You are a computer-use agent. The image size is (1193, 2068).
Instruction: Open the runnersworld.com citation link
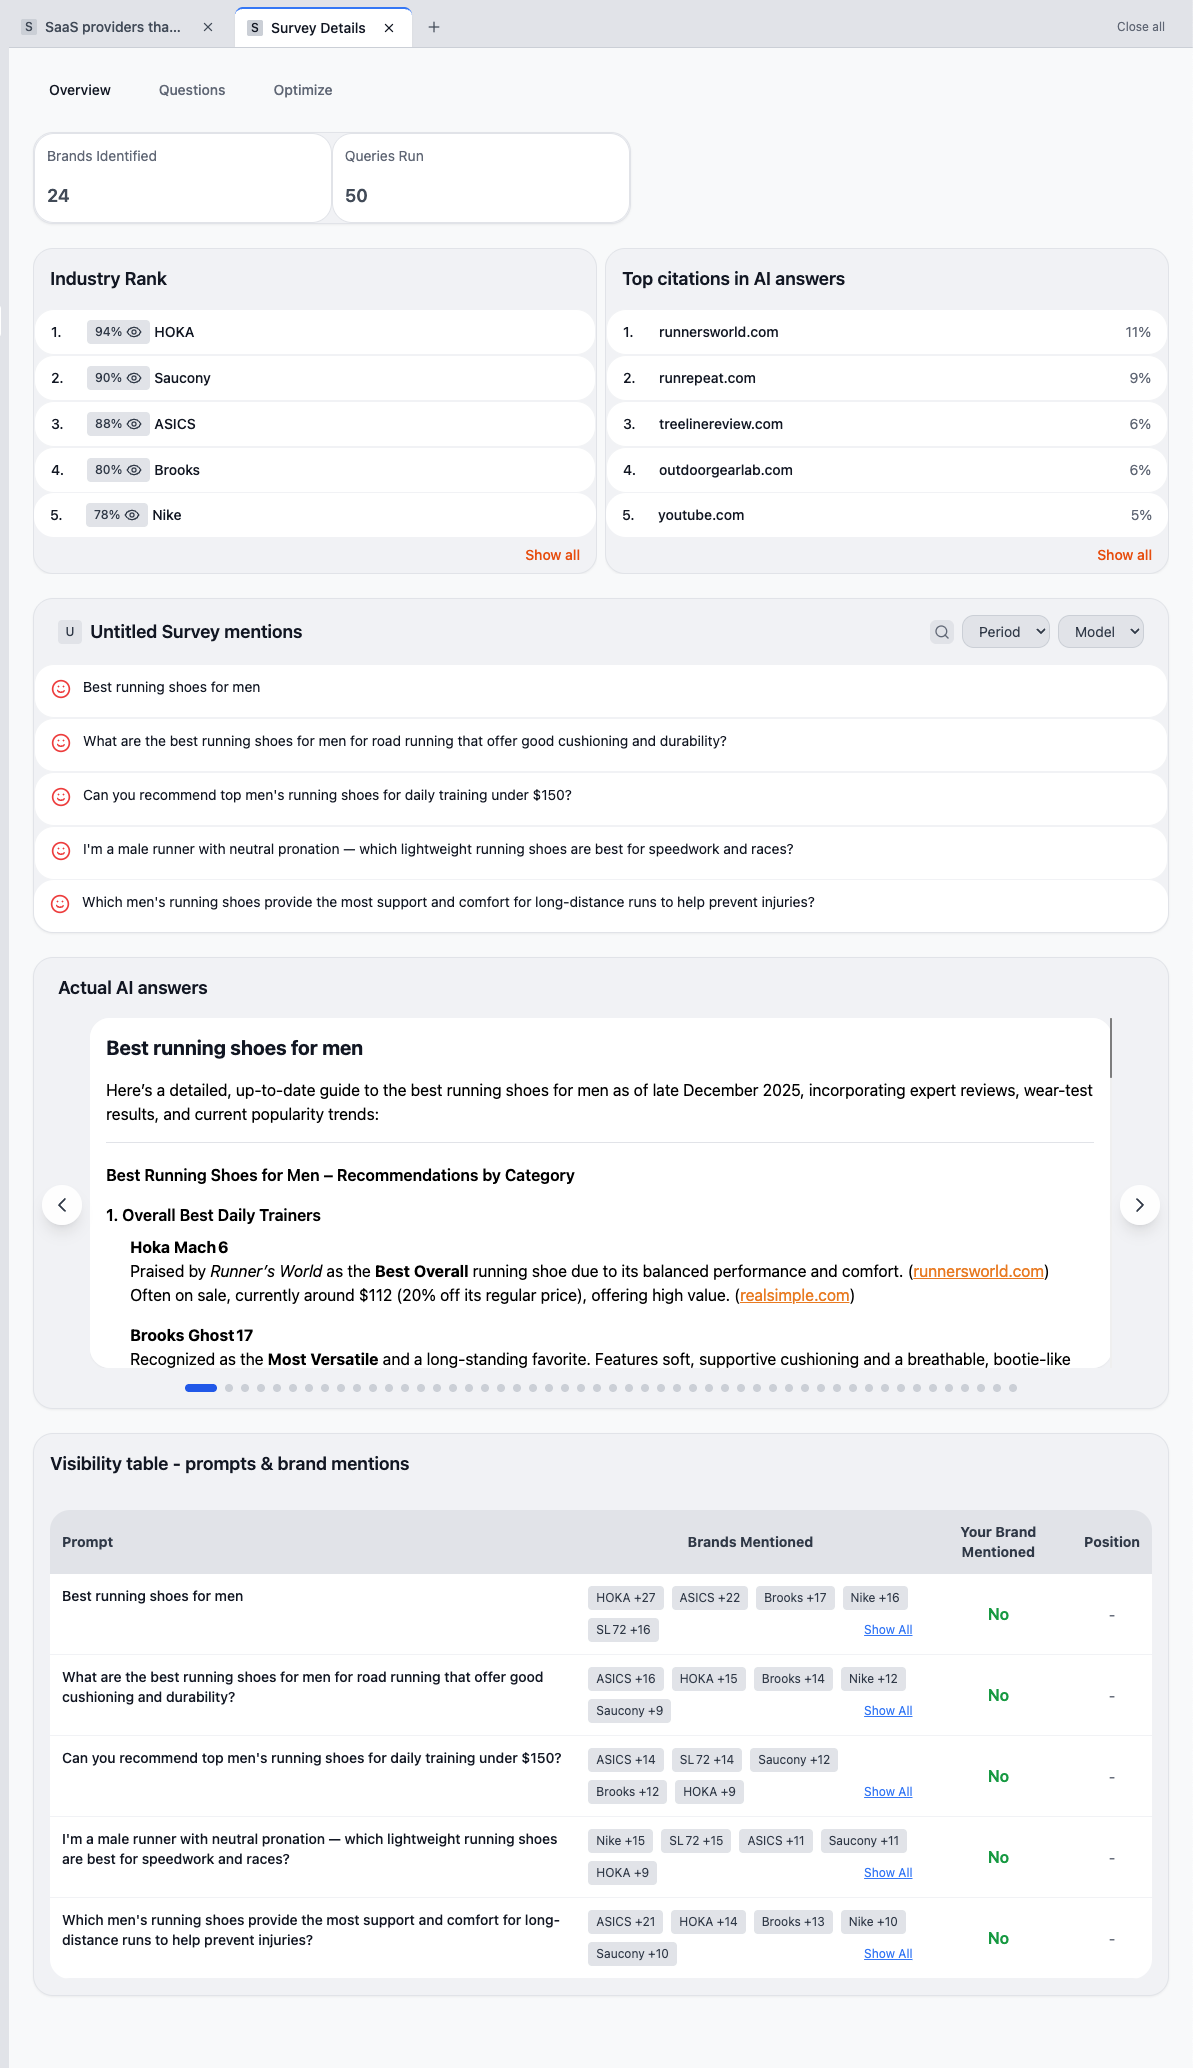[x=977, y=1271]
